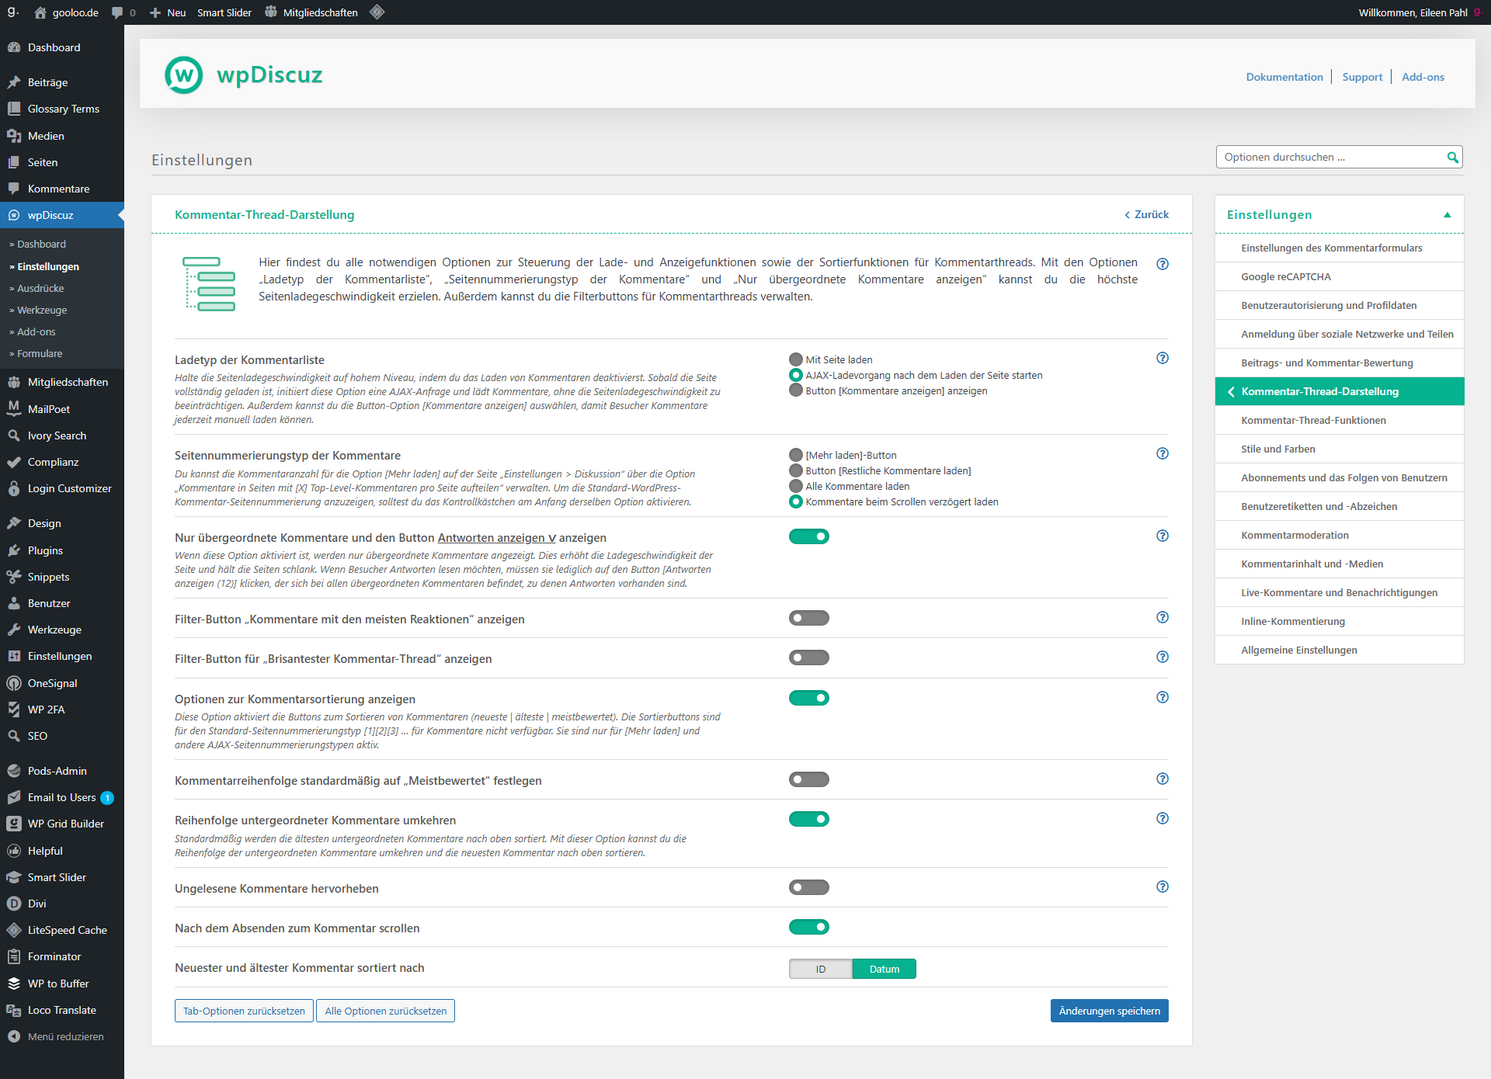The height and width of the screenshot is (1079, 1491).
Task: Click the Divi icon in sidebar
Action: coord(14,904)
